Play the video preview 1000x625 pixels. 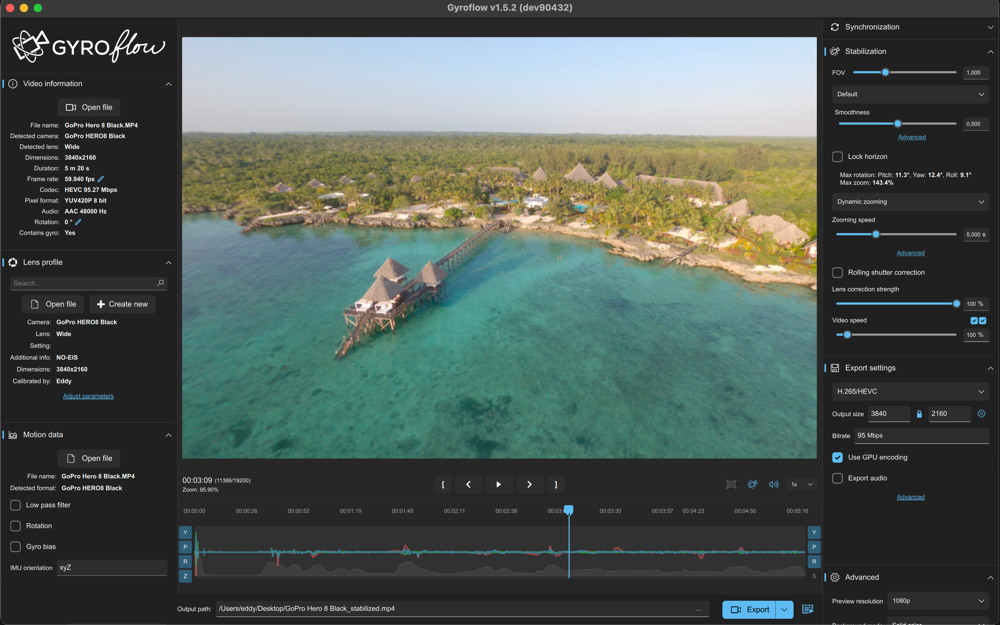coord(499,484)
